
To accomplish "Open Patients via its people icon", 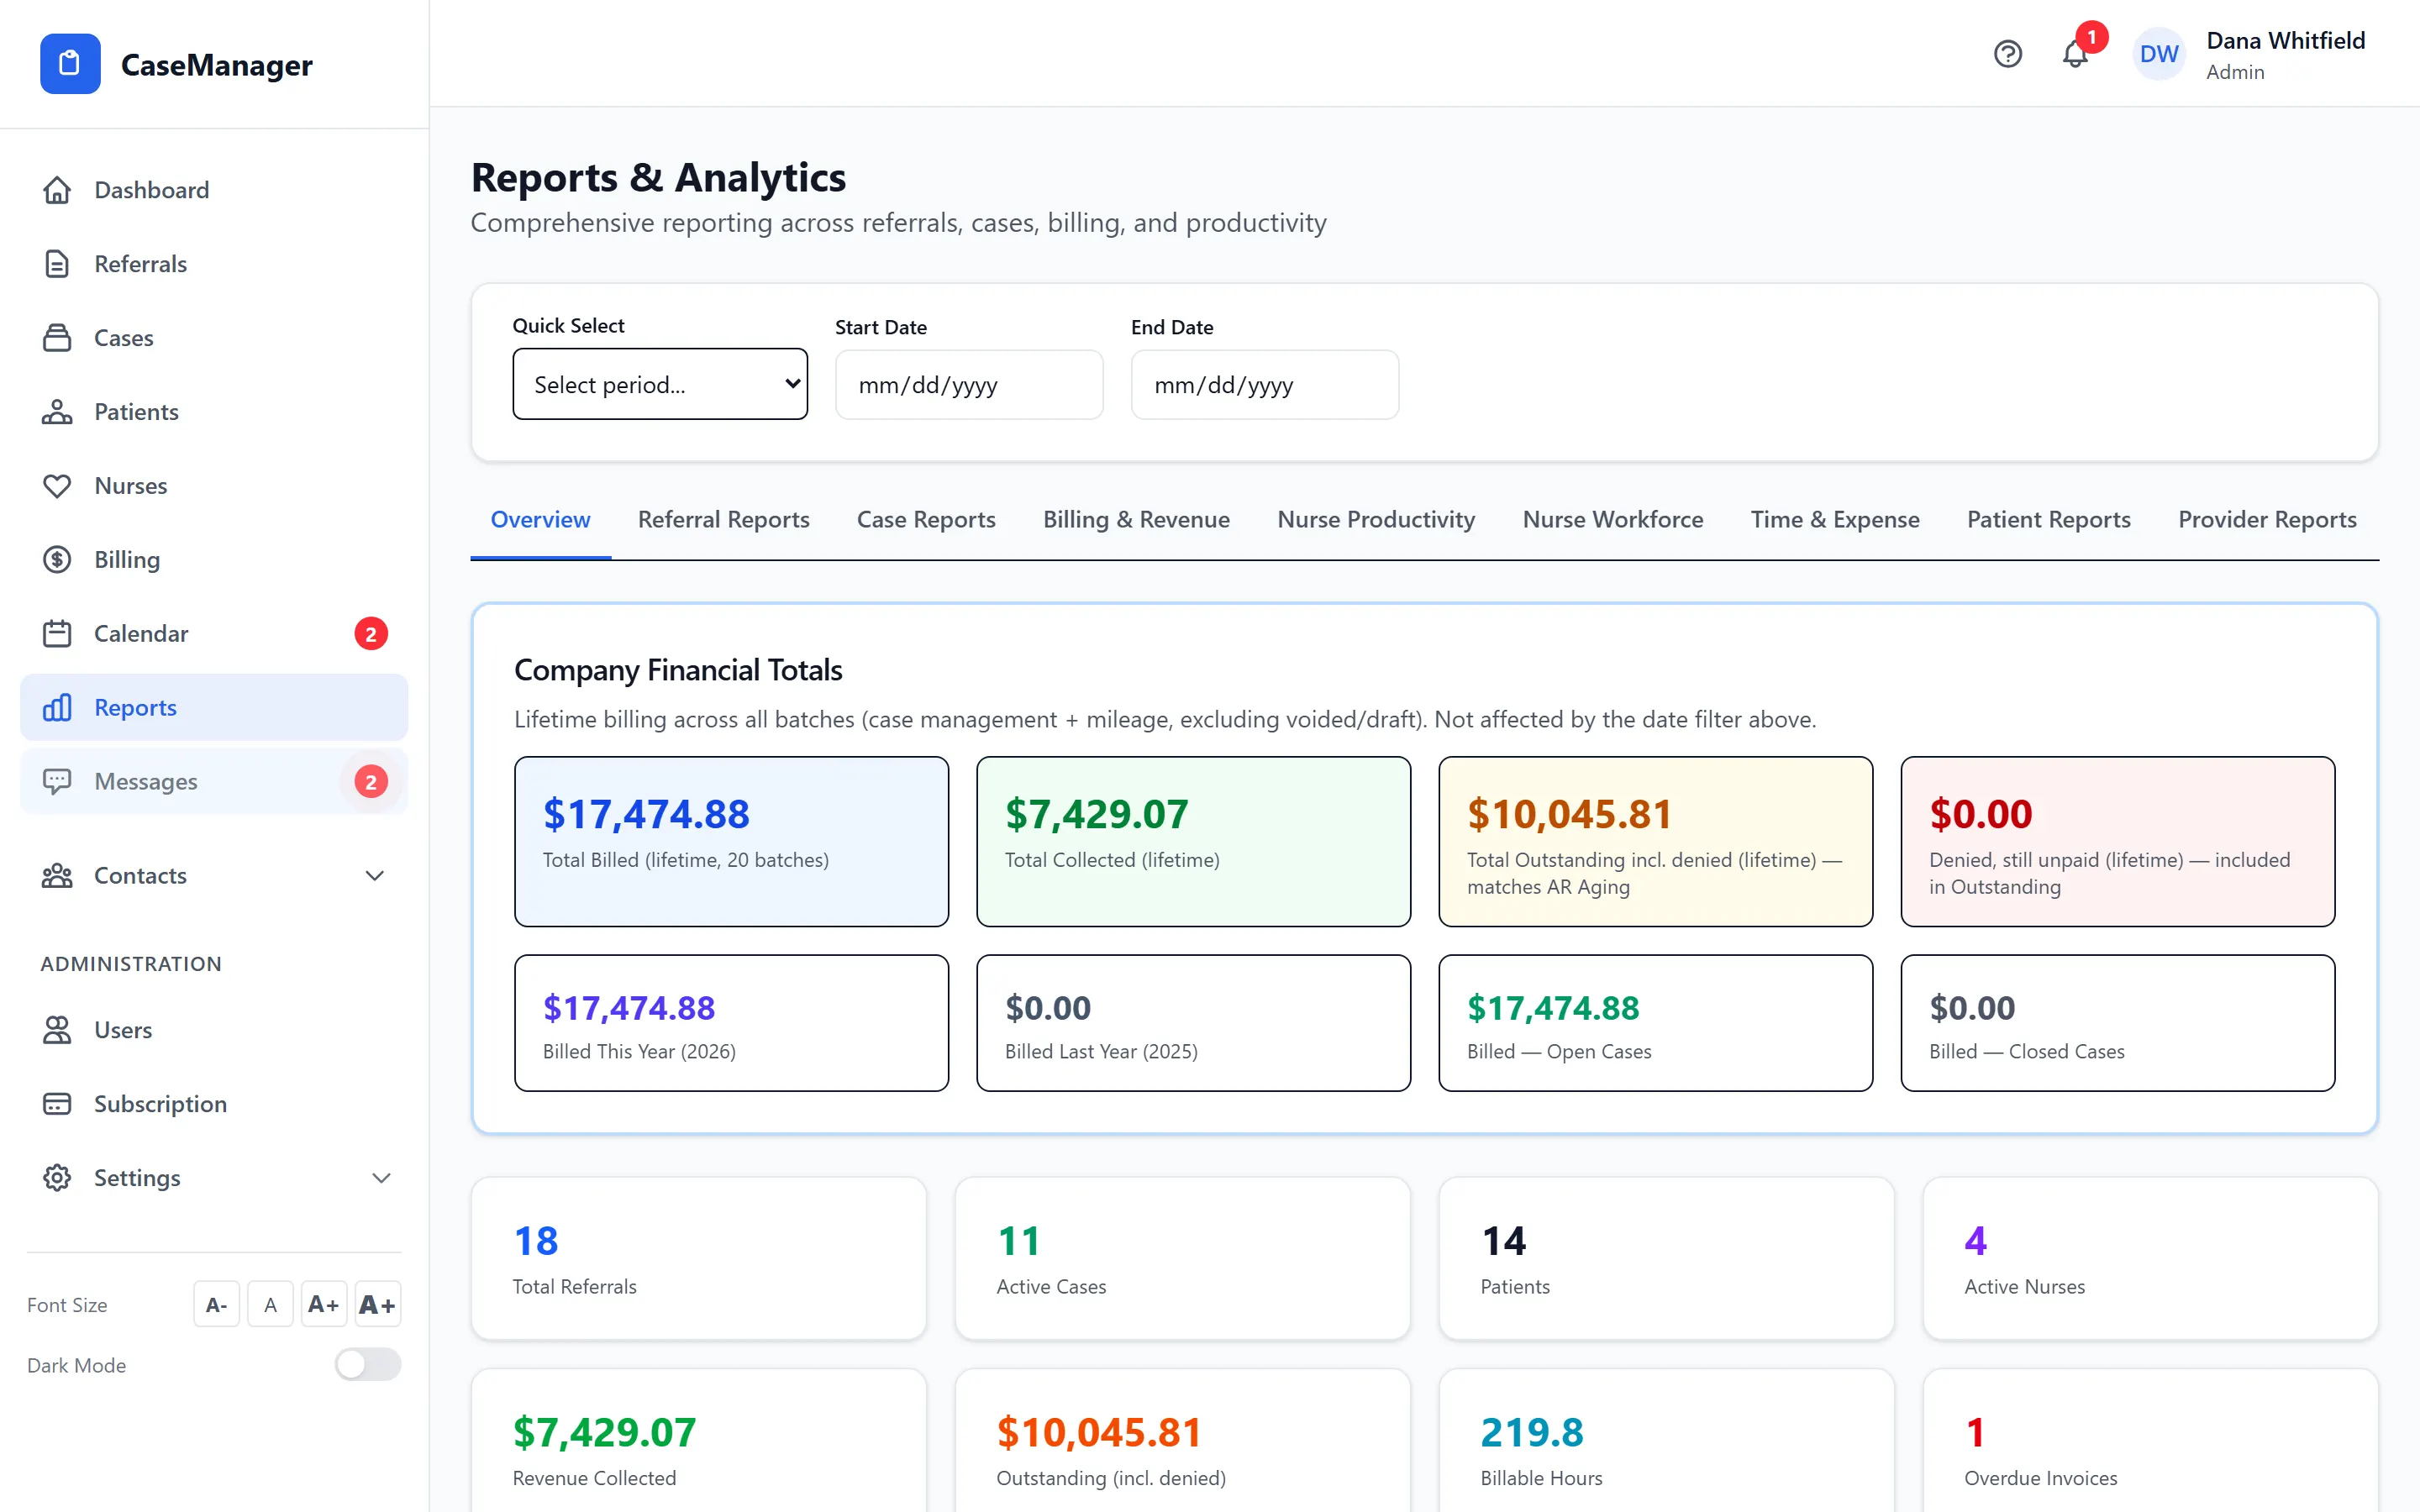I will point(57,412).
